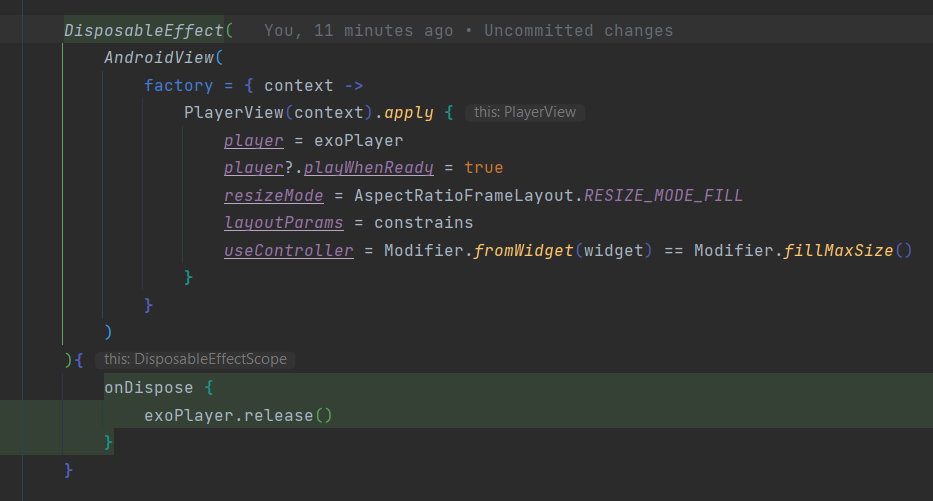933x501 pixels.
Task: Click the constrains variable reference
Action: tap(424, 223)
